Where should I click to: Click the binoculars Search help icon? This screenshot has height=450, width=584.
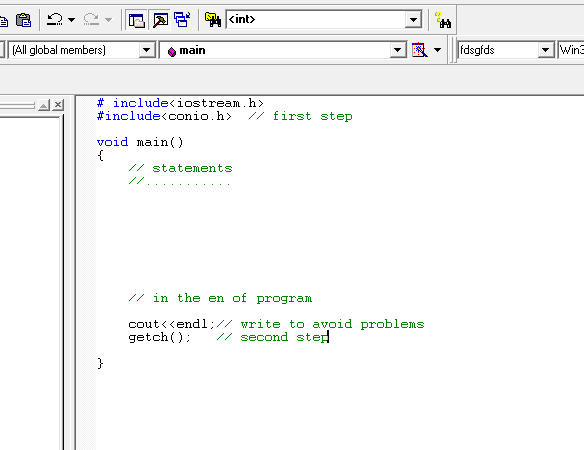point(443,20)
